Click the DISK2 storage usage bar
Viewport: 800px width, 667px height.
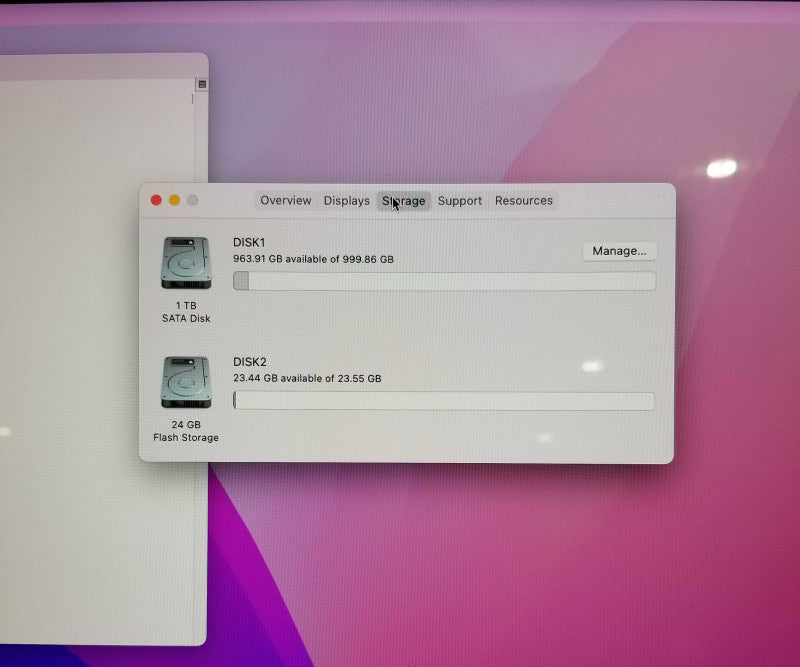[443, 401]
